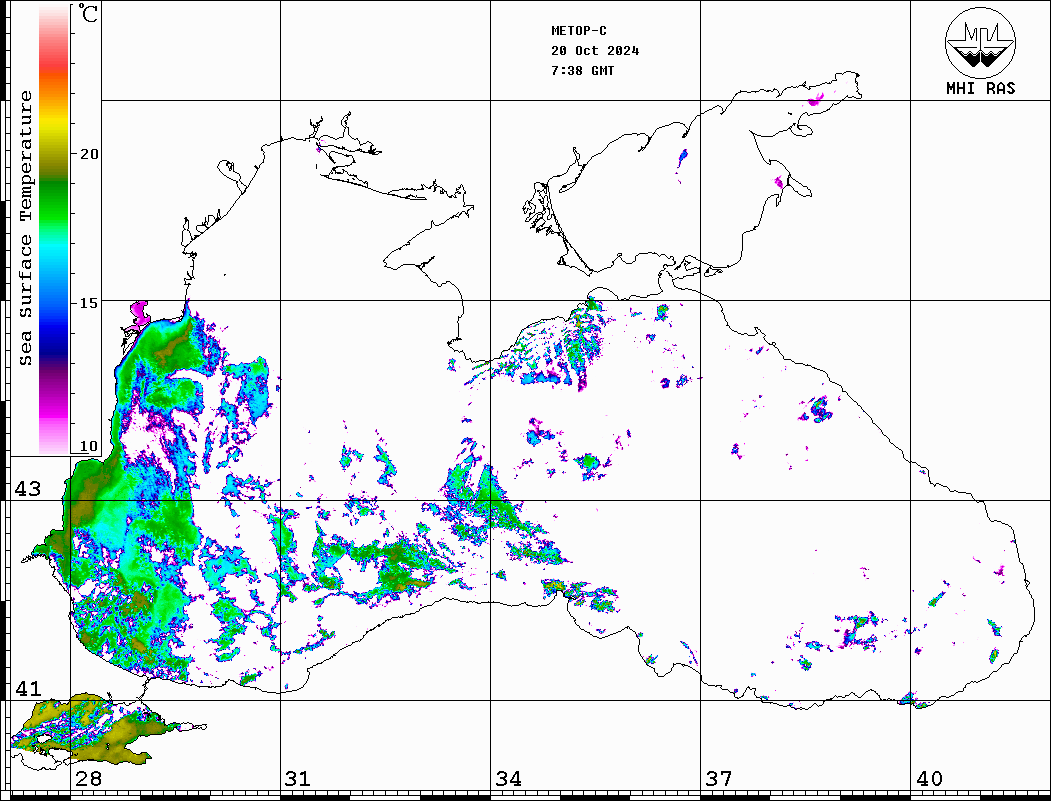Image resolution: width=1051 pixels, height=801 pixels.
Task: Click the longitude label '31'
Action: click(x=298, y=779)
